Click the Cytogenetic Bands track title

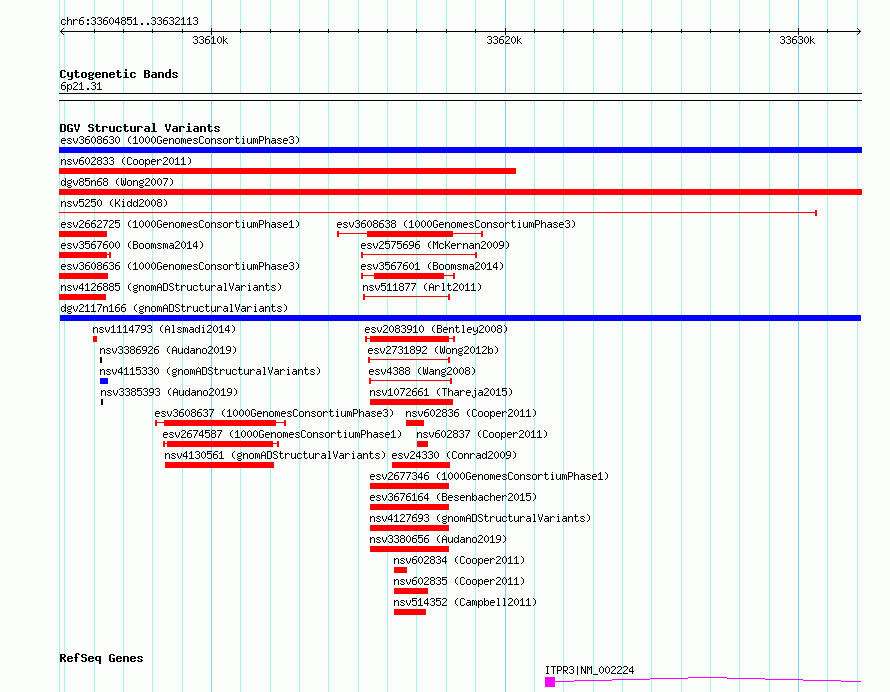(119, 74)
